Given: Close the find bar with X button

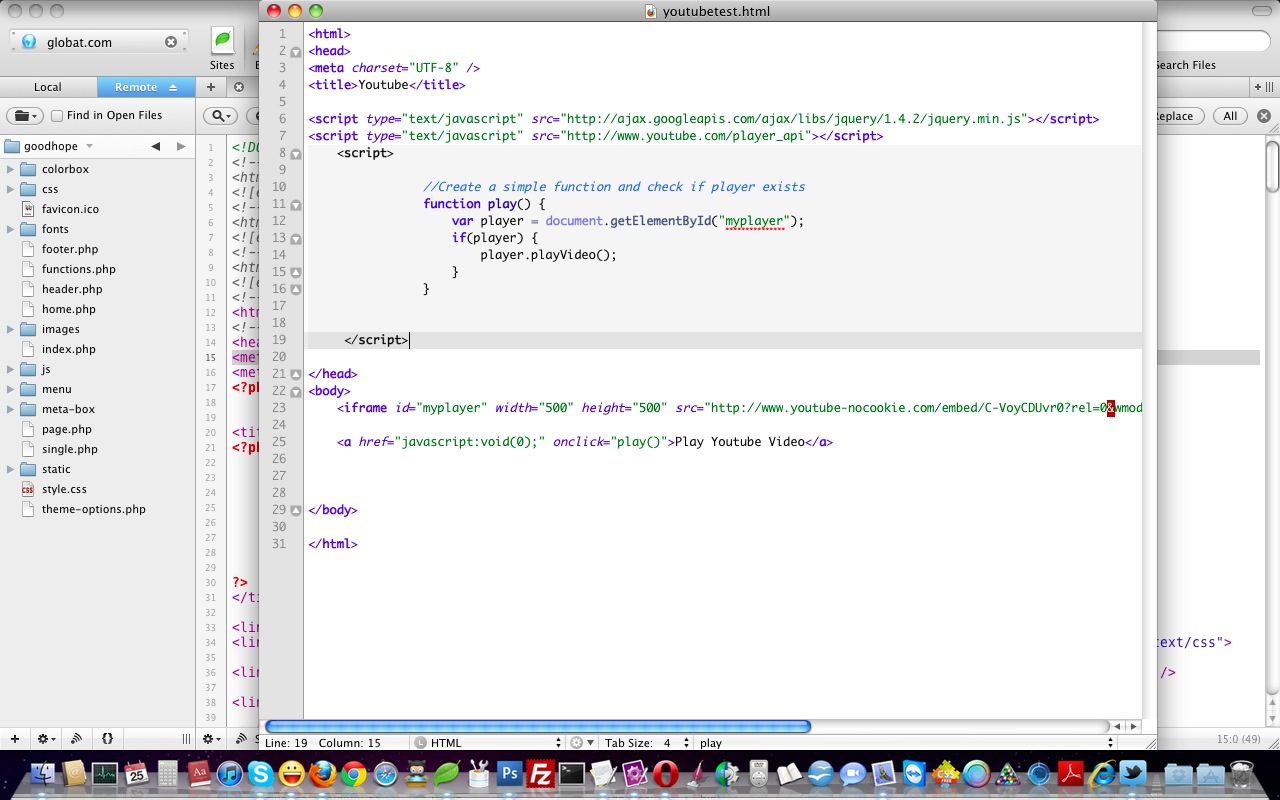Looking at the screenshot, I should coord(1264,116).
